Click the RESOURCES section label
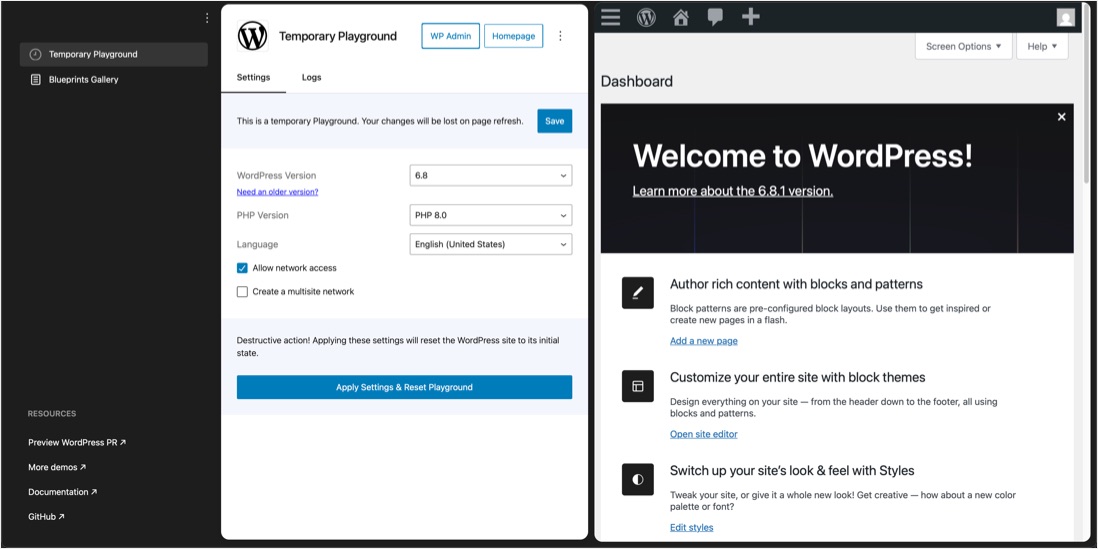 pyautogui.click(x=52, y=414)
